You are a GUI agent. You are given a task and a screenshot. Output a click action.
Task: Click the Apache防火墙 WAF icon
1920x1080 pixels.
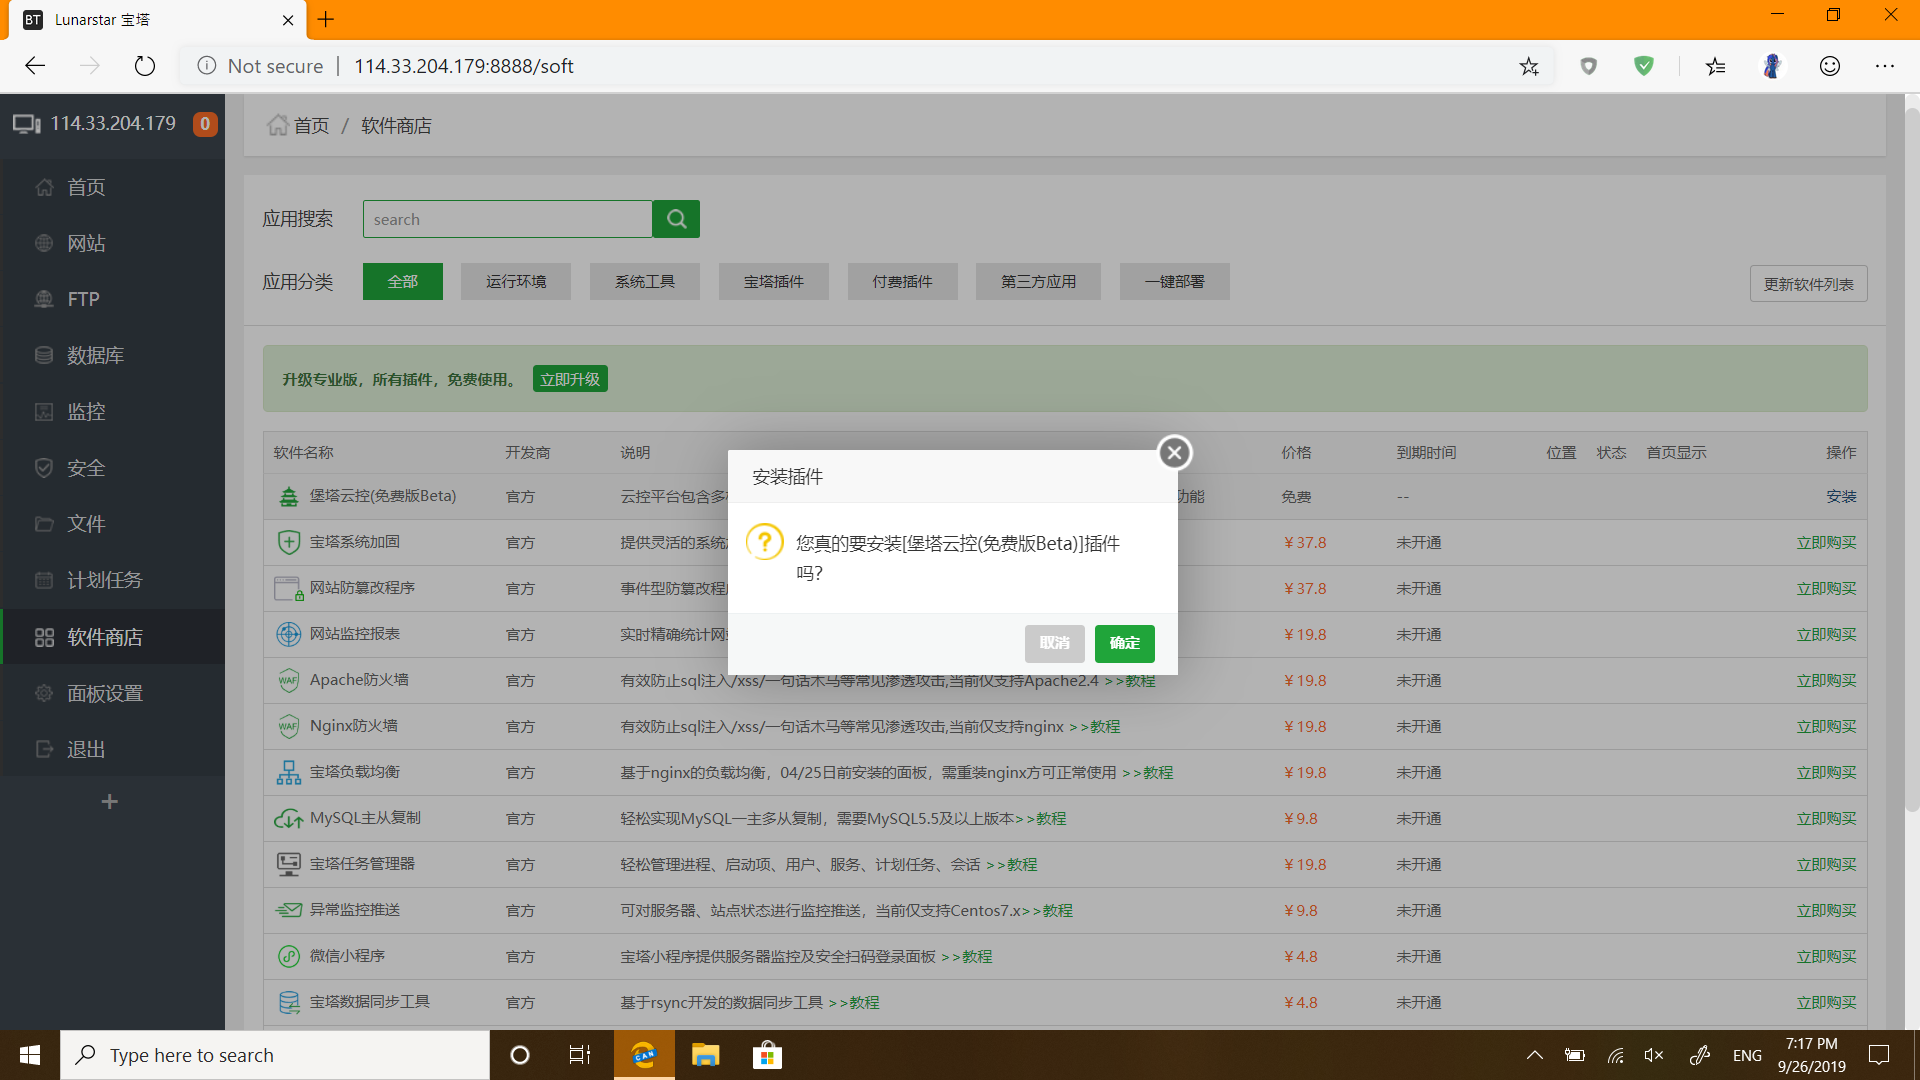pyautogui.click(x=289, y=680)
